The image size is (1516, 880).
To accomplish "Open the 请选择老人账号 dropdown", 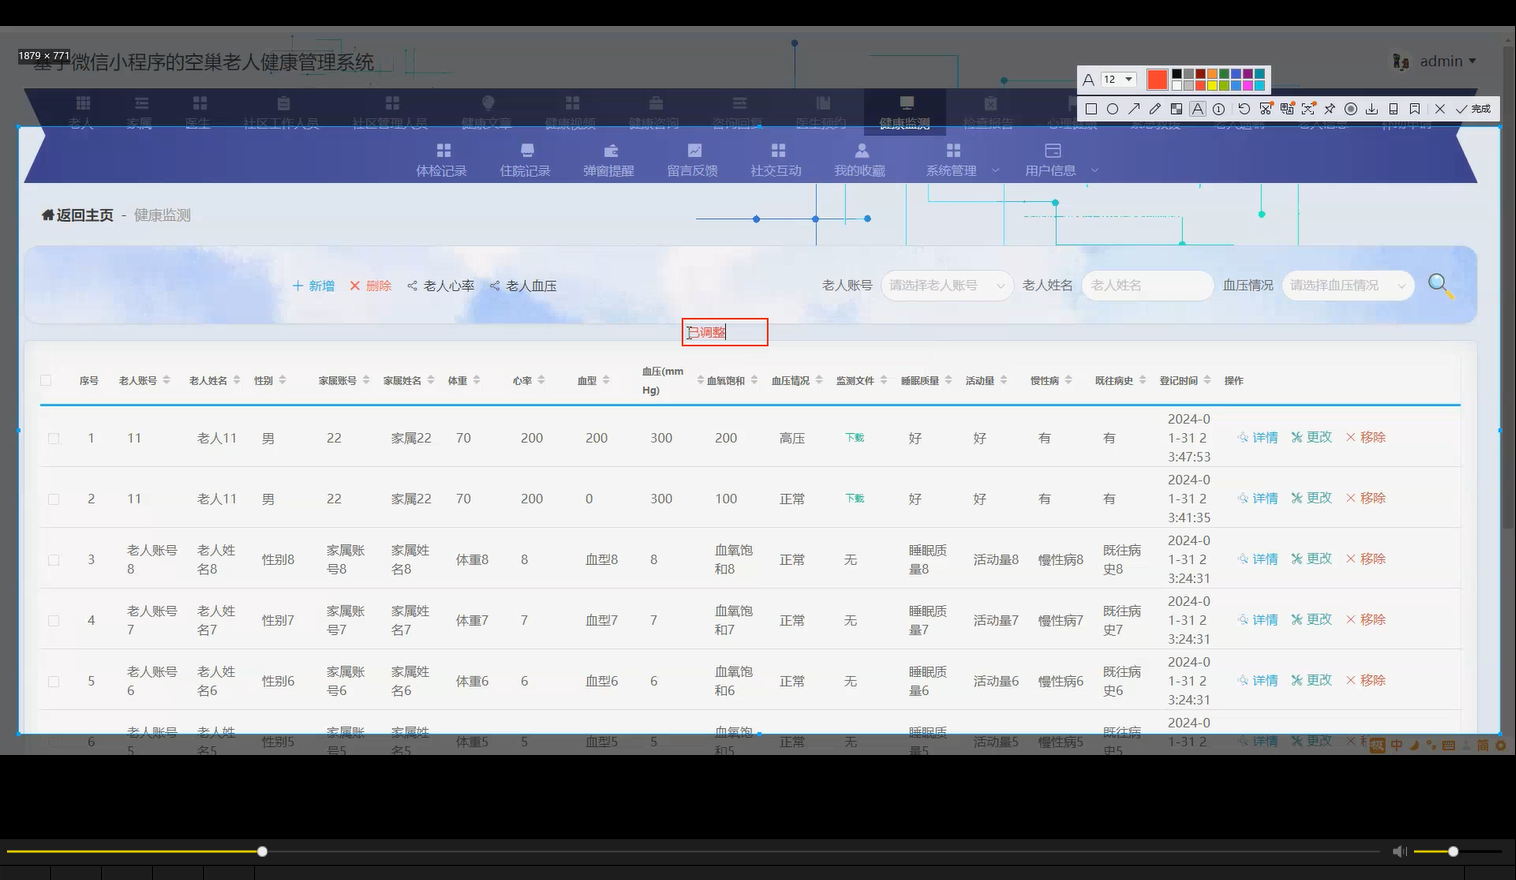I will click(x=946, y=285).
